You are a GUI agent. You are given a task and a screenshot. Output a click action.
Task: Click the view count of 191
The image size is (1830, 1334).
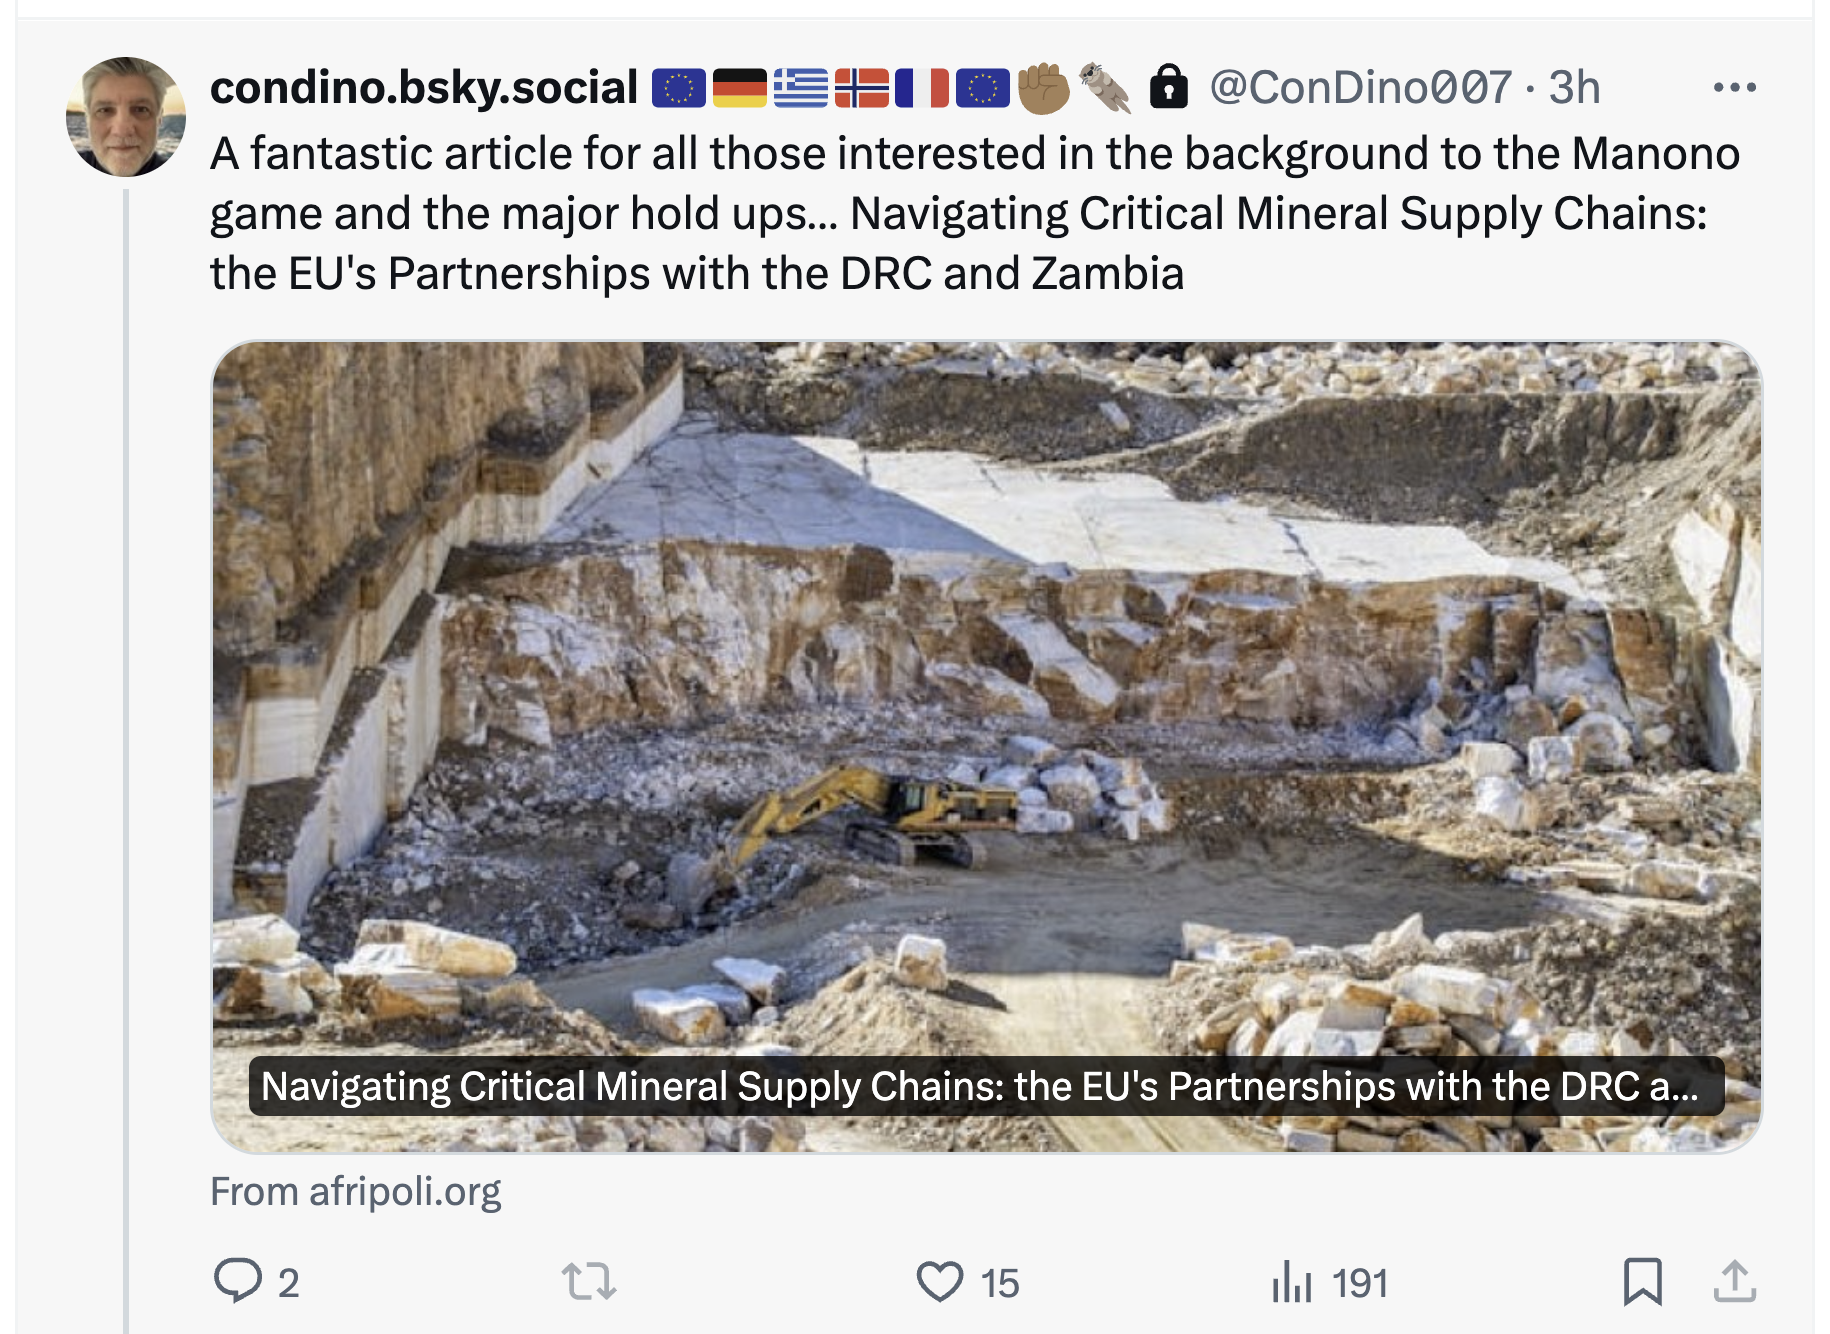(1359, 1283)
